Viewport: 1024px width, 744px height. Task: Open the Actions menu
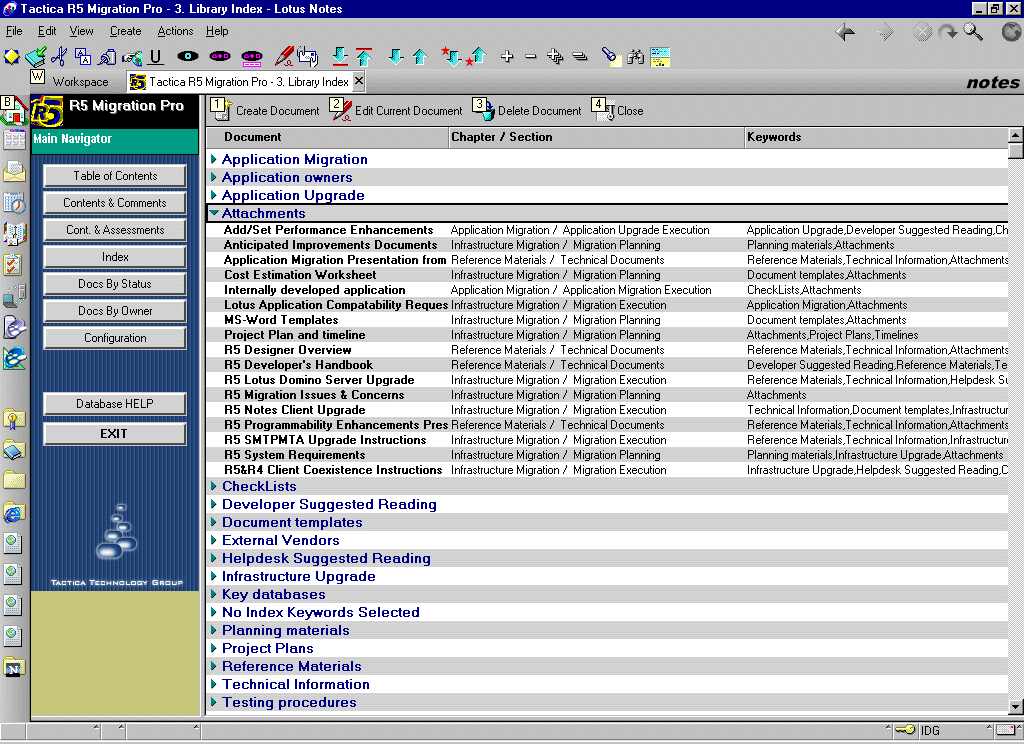pos(175,31)
